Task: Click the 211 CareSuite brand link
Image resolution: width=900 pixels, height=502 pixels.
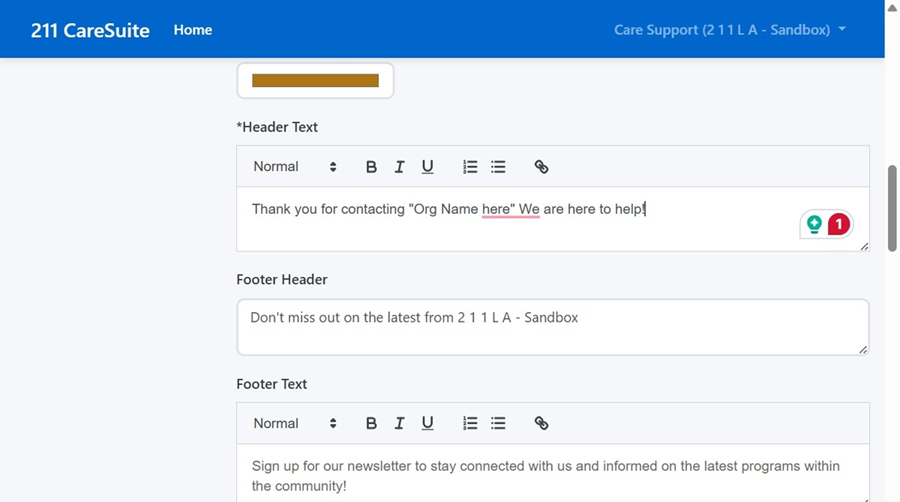Action: pyautogui.click(x=90, y=30)
